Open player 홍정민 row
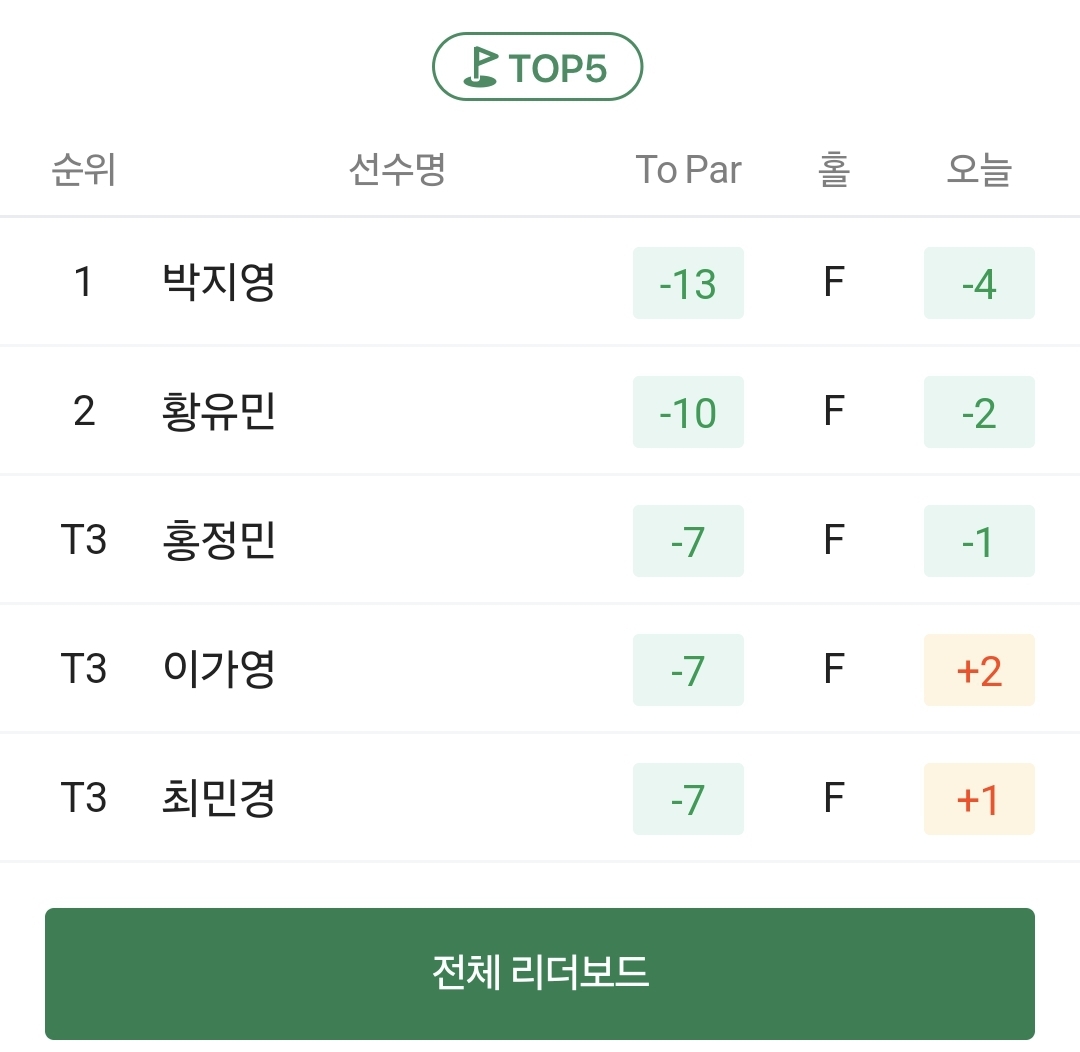Screen dimensions: 1080x1052 click(x=540, y=540)
